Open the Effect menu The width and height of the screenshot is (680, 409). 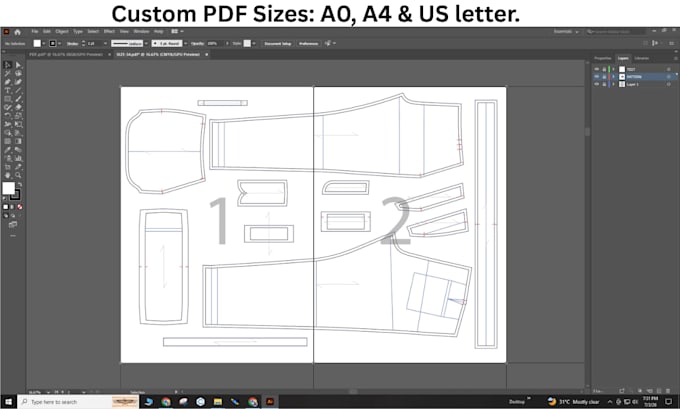(109, 32)
